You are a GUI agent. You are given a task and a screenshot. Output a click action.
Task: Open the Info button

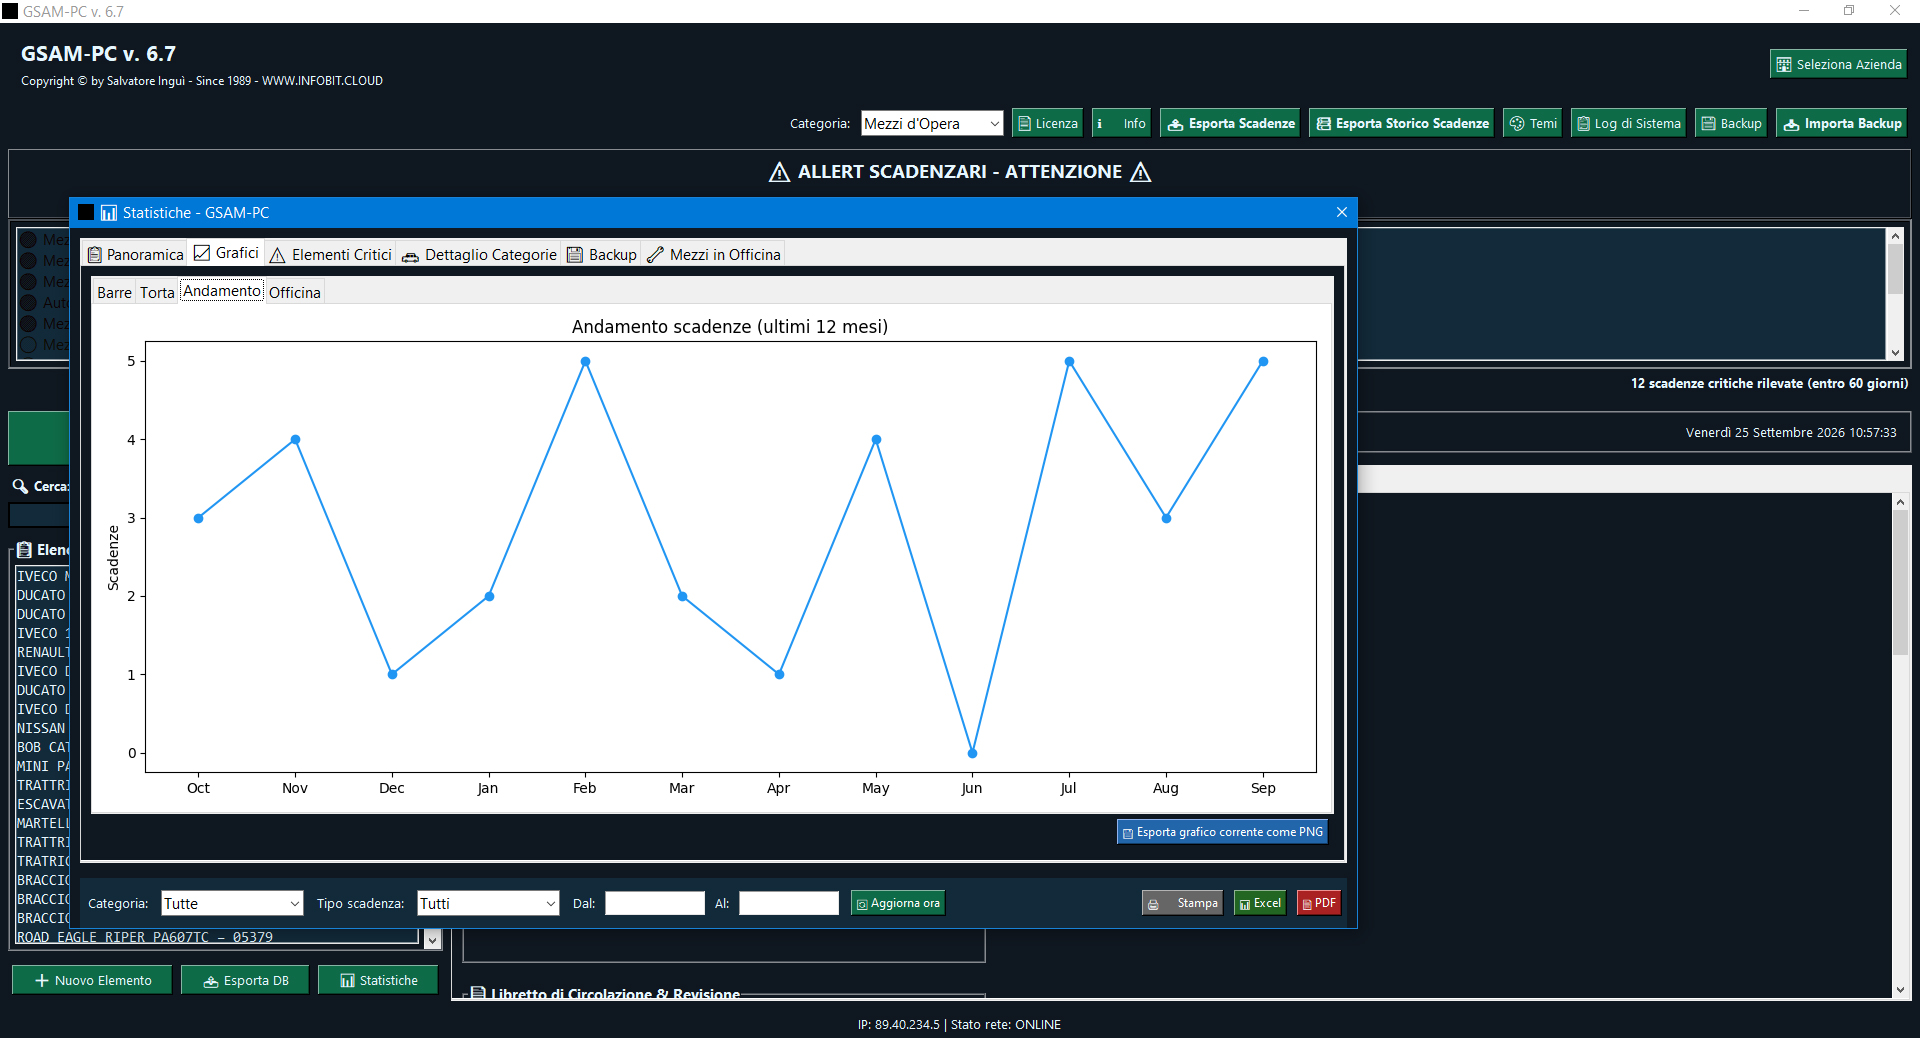click(x=1121, y=123)
